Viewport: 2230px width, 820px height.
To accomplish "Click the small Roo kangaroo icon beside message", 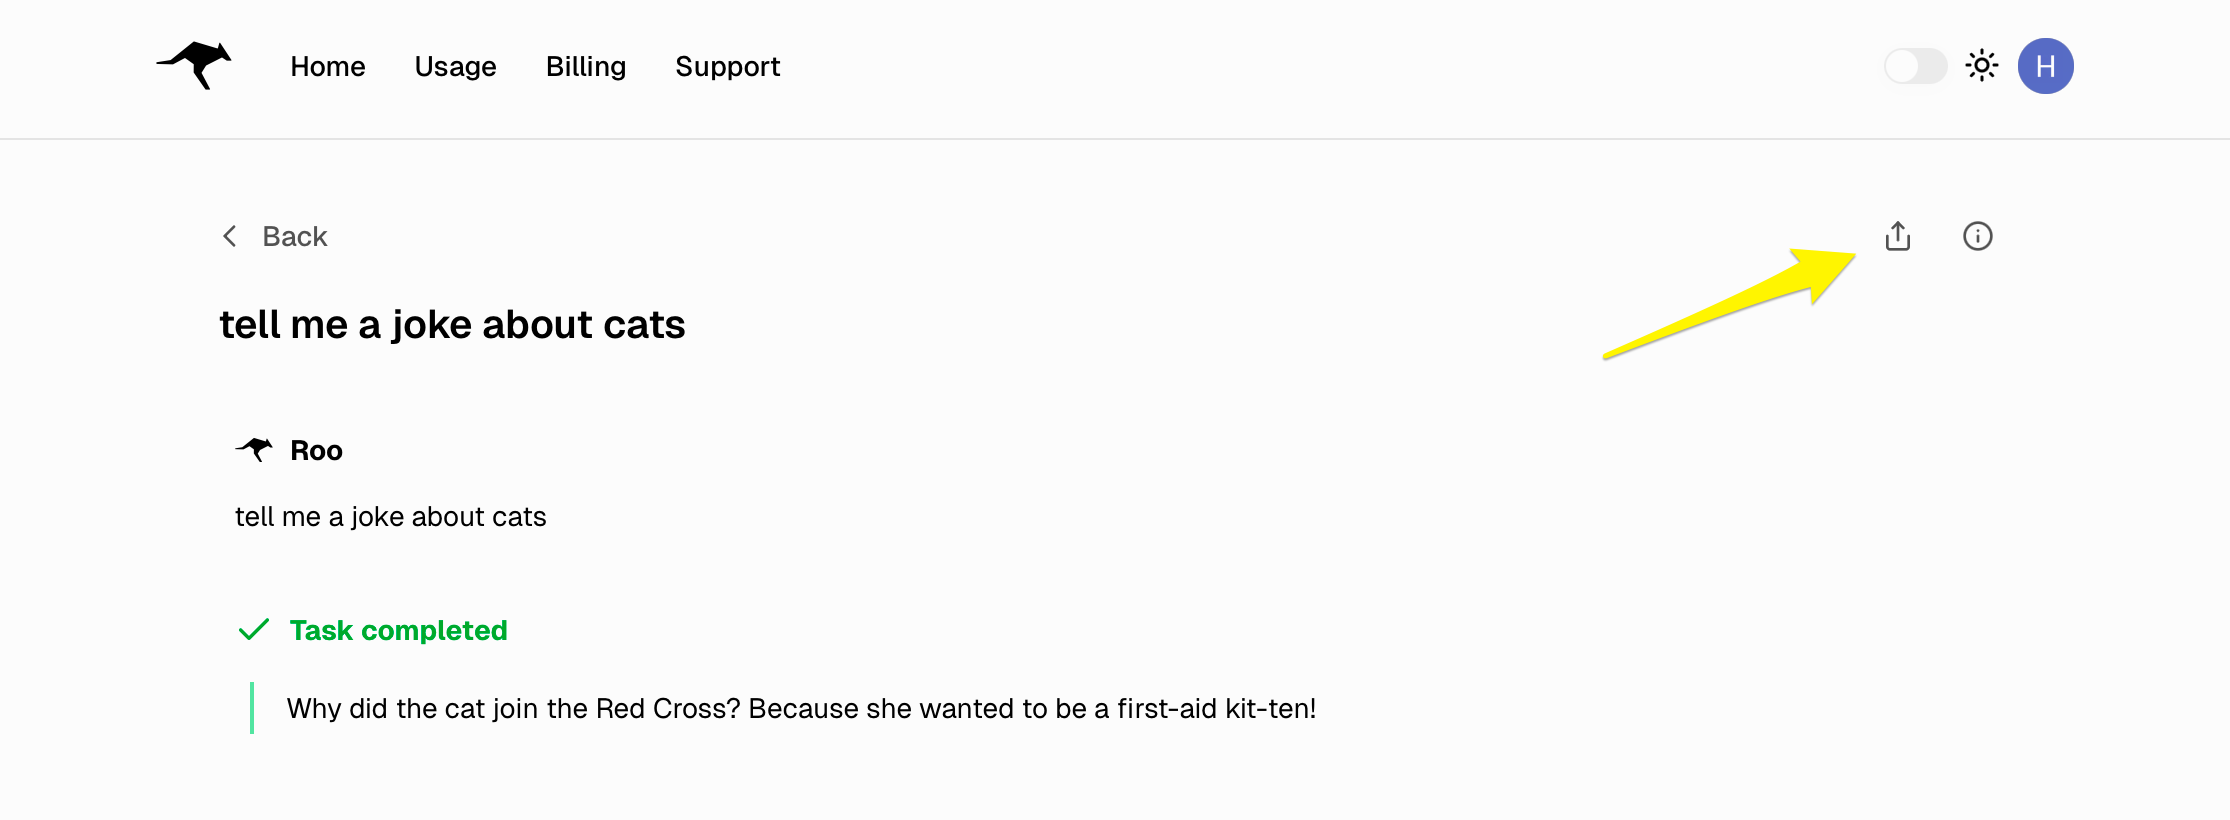I will coord(255,450).
